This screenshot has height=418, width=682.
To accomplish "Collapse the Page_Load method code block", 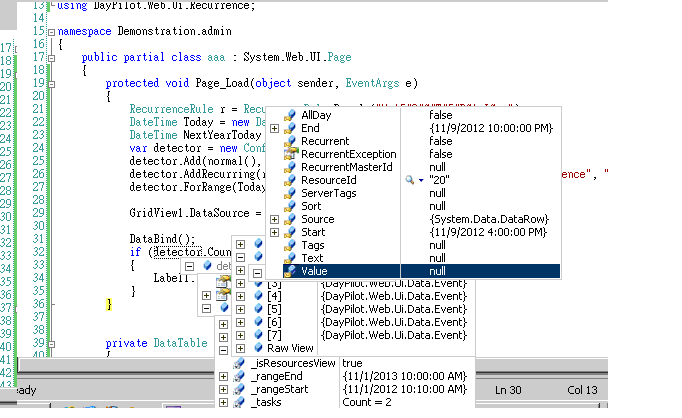I will click(x=51, y=84).
